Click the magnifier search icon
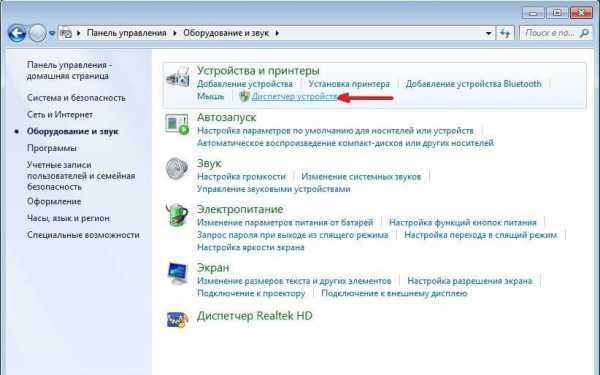The image size is (600, 375). (x=584, y=33)
